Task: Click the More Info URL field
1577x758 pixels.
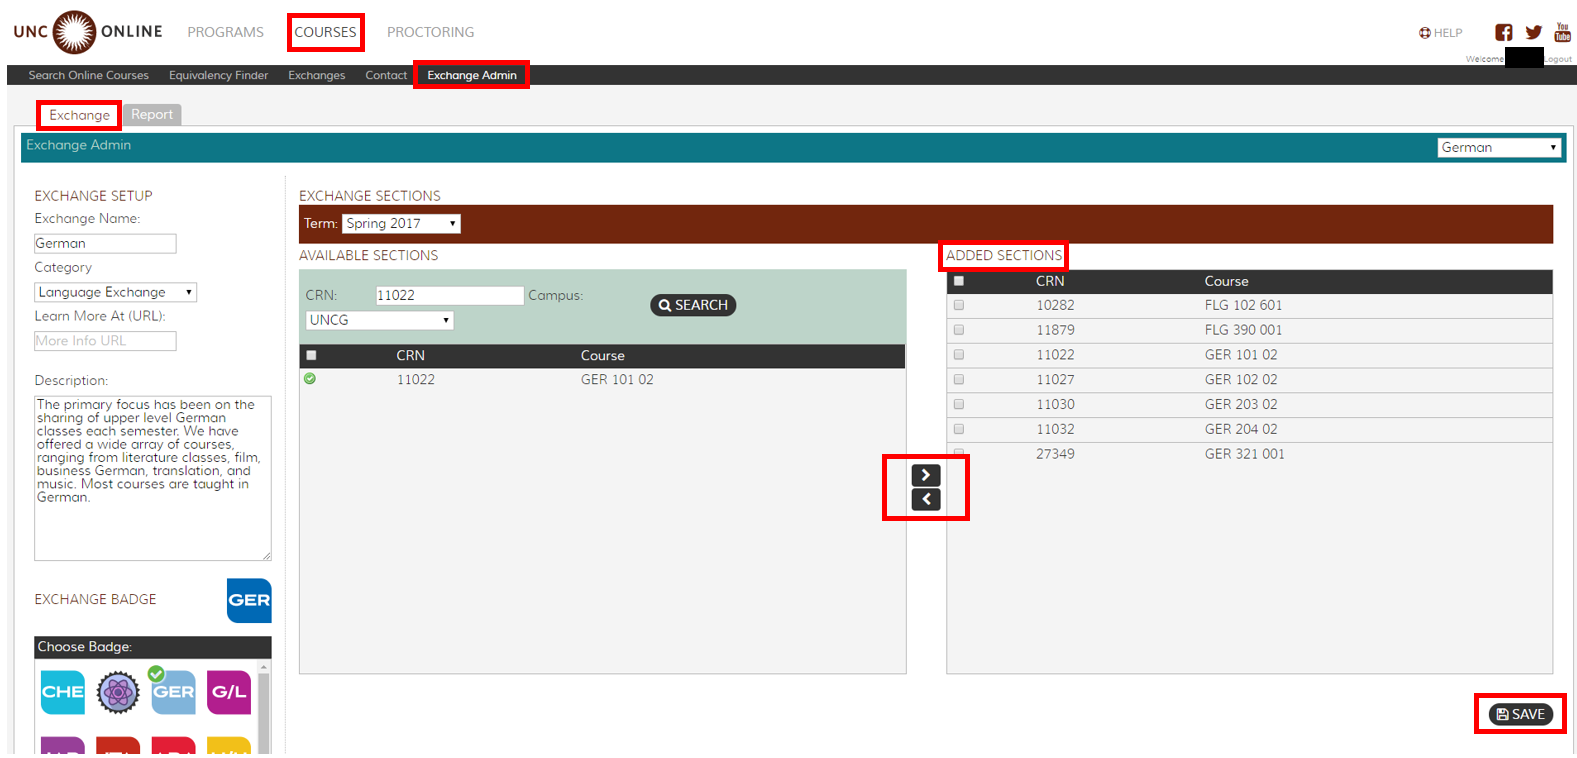Action: click(105, 341)
